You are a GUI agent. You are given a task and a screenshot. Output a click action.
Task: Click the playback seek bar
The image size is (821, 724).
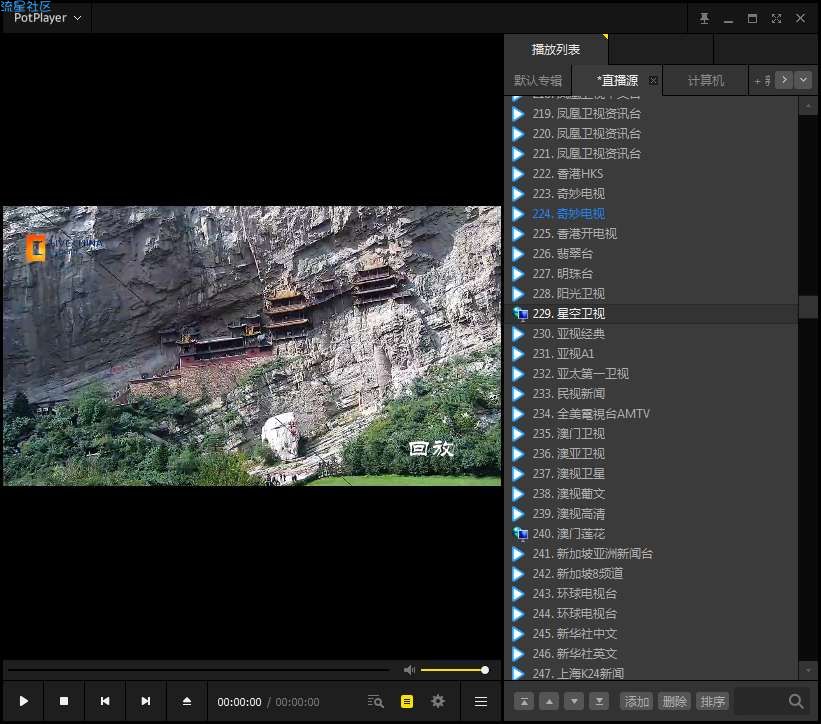(198, 670)
